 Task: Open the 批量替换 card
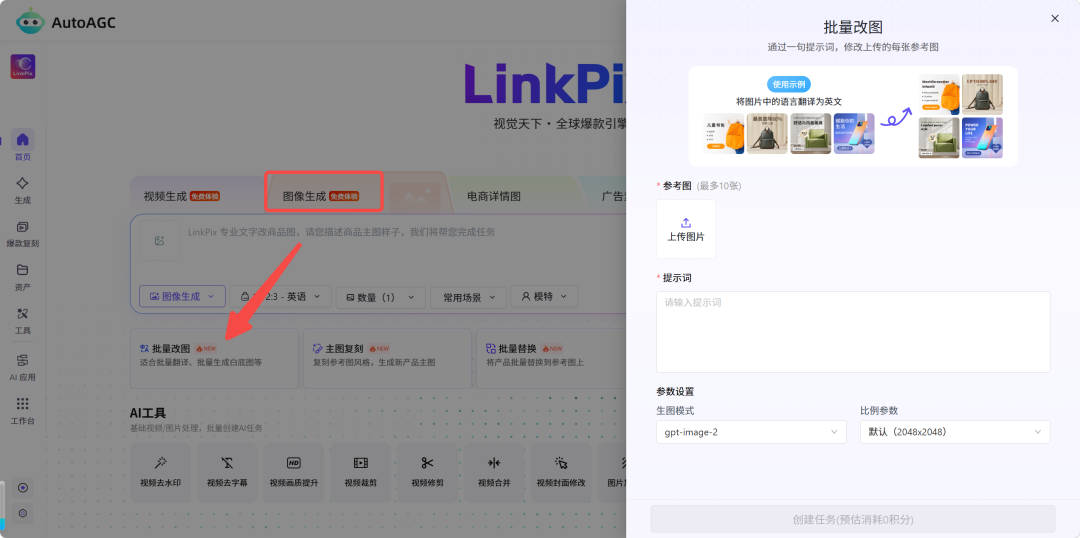tap(551, 358)
